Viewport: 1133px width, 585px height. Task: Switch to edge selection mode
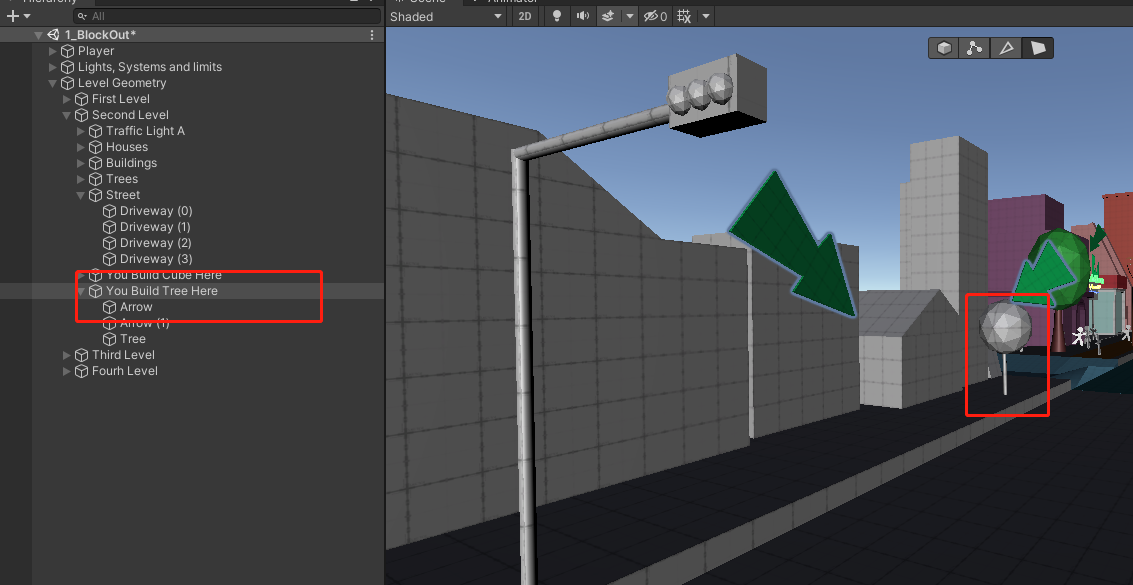pyautogui.click(x=1006, y=47)
